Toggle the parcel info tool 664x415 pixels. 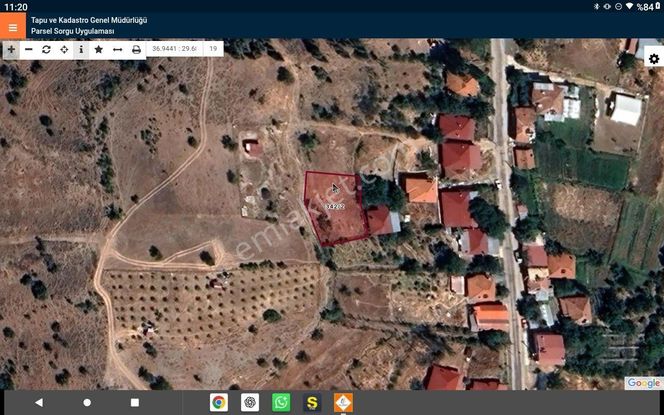81,49
